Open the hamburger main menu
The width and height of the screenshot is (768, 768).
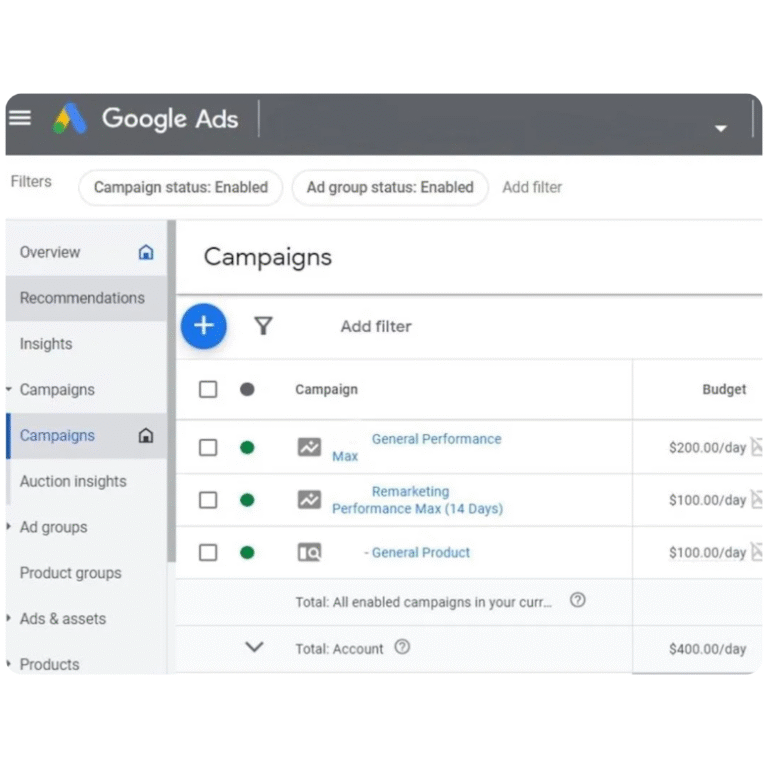point(20,119)
